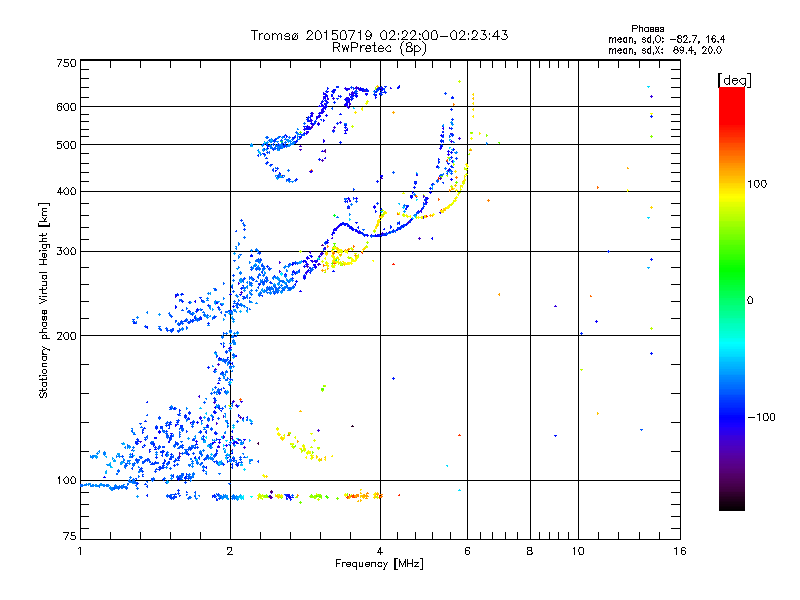
Task: Click the yellow echo cluster near 120 km
Action: click(x=304, y=445)
